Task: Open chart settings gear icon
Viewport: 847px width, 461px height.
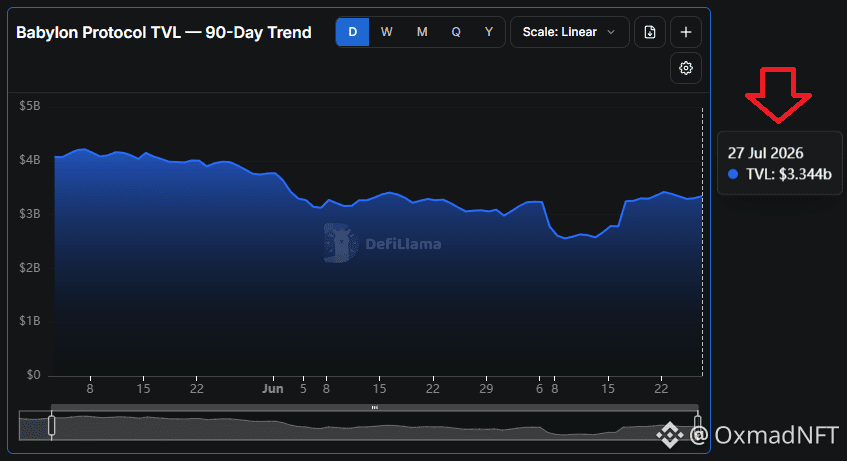Action: [x=685, y=68]
